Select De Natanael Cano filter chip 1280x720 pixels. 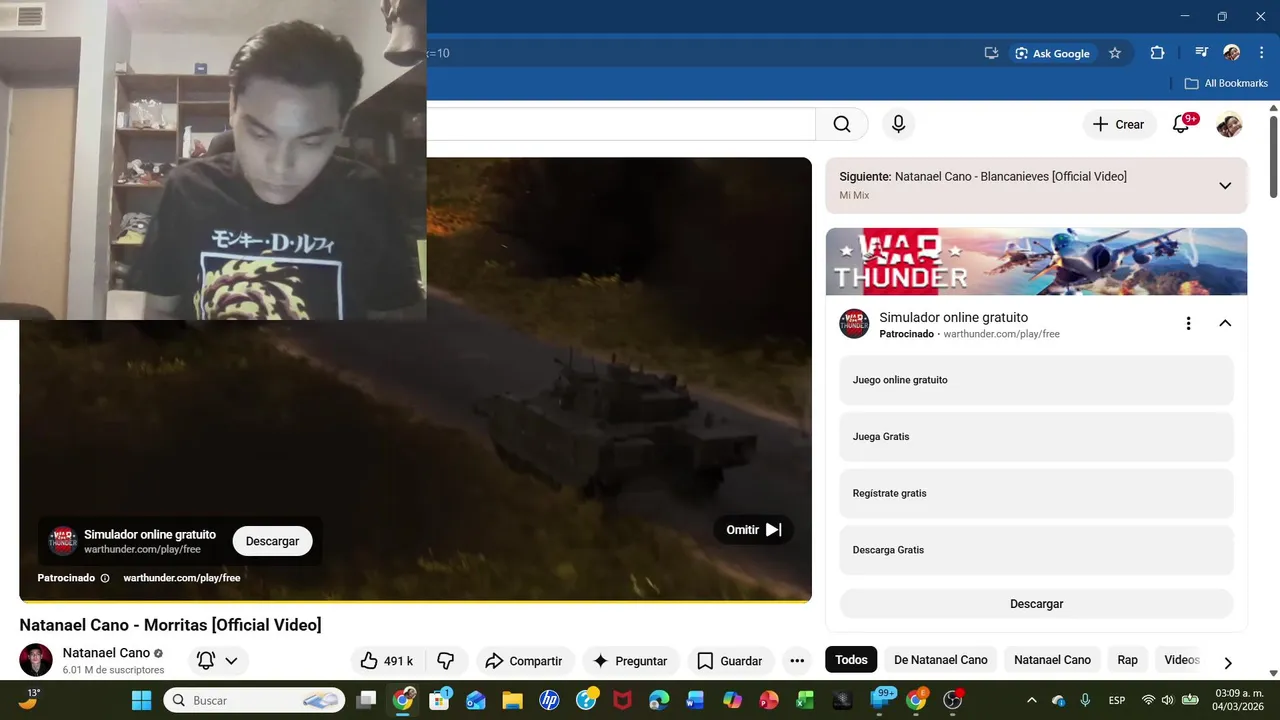click(x=941, y=660)
